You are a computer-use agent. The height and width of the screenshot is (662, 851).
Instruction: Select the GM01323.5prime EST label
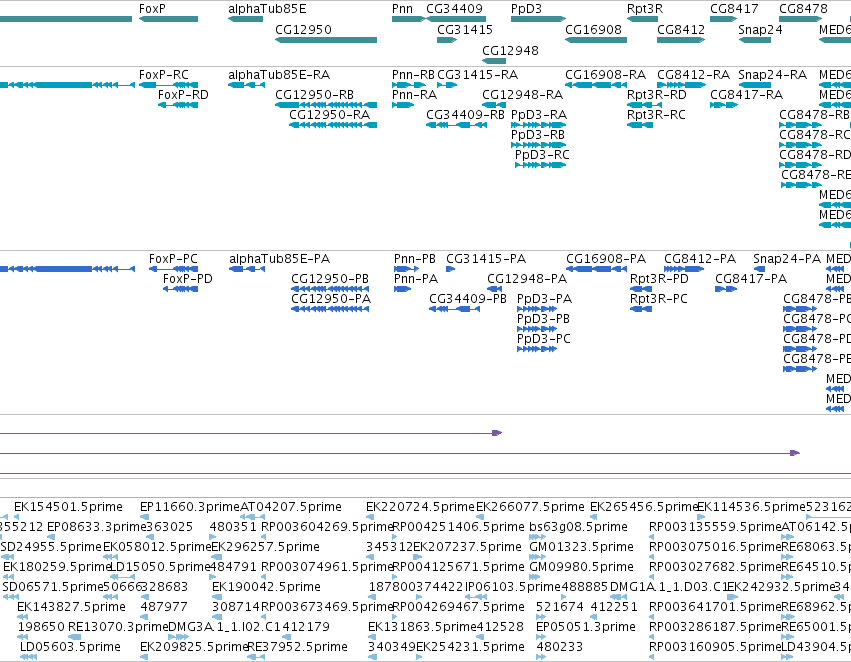[581, 547]
